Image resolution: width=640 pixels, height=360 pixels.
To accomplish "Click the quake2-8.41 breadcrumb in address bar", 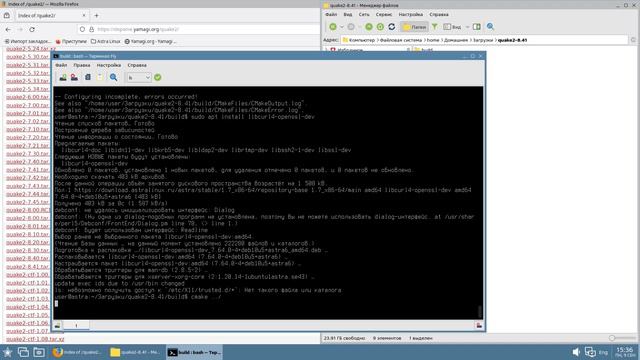I will [512, 40].
